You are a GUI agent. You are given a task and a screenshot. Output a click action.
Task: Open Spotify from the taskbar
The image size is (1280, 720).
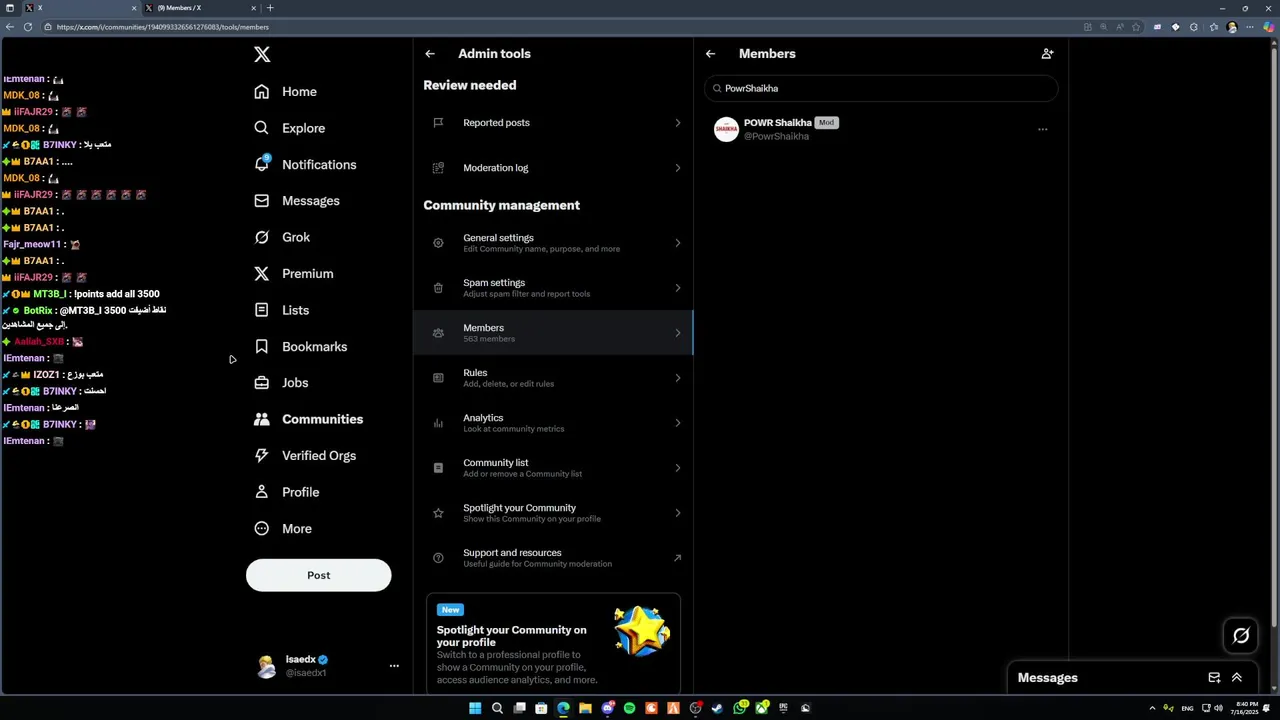[x=629, y=708]
